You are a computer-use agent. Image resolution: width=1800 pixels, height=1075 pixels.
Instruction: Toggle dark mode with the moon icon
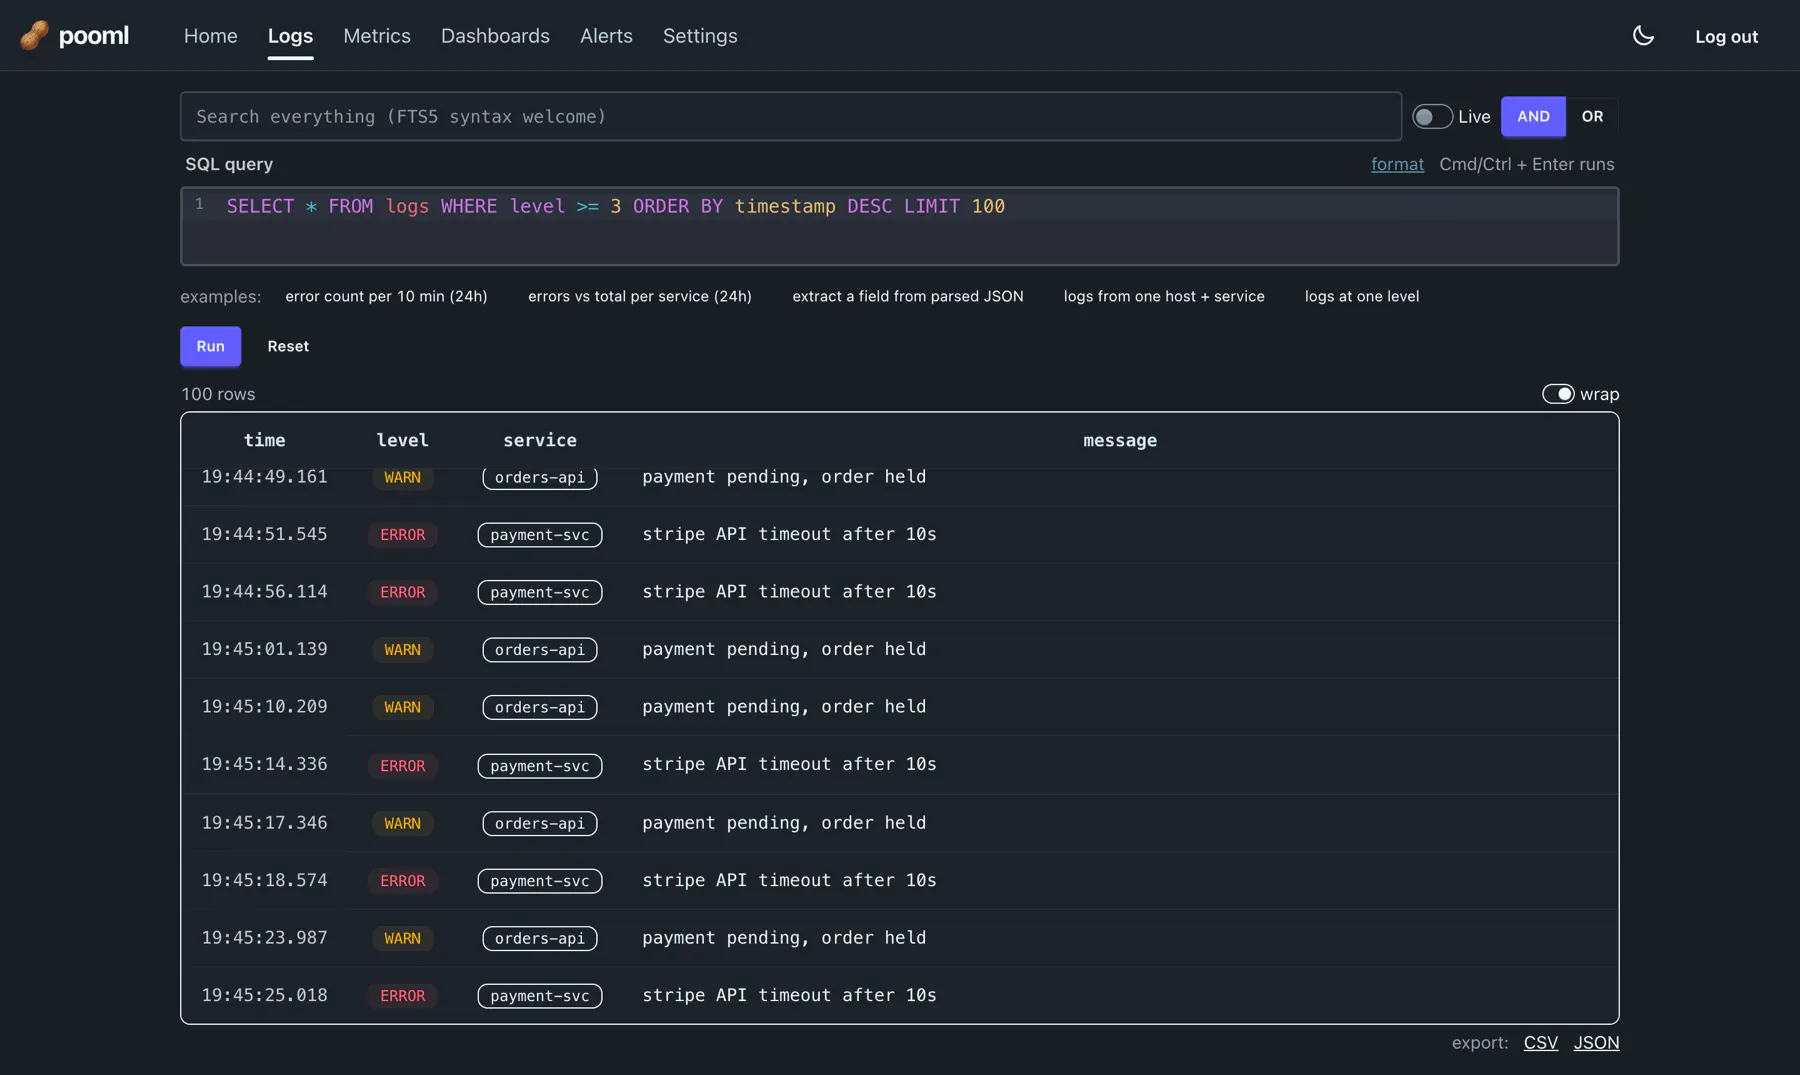(1643, 36)
